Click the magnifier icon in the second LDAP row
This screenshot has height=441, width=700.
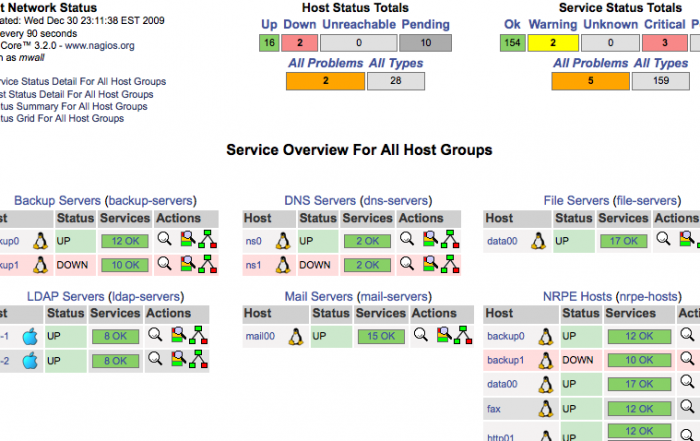tap(154, 360)
